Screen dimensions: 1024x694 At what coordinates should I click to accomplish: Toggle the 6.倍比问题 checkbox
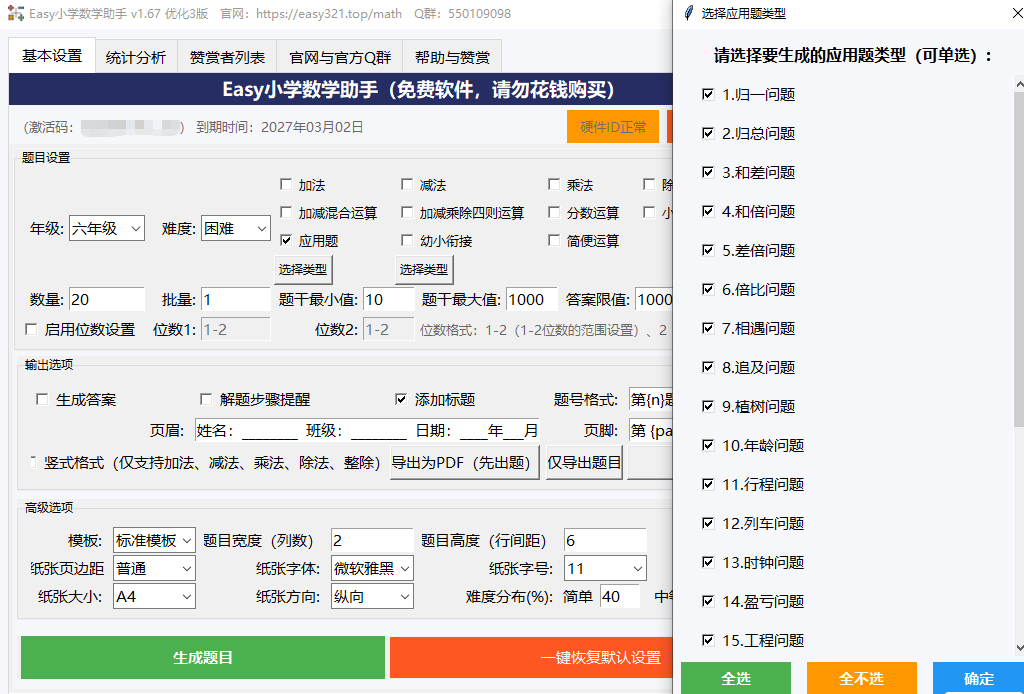coord(708,289)
